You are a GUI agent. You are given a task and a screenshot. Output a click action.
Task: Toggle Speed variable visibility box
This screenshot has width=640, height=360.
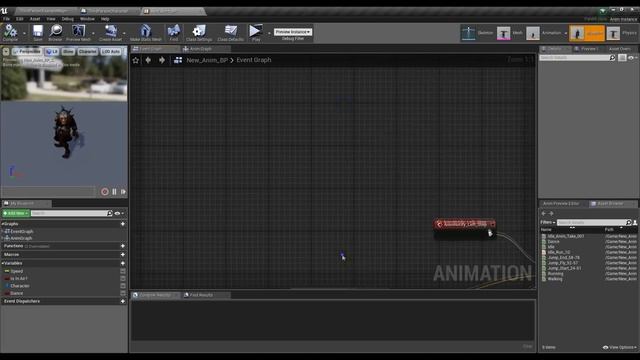point(122,271)
